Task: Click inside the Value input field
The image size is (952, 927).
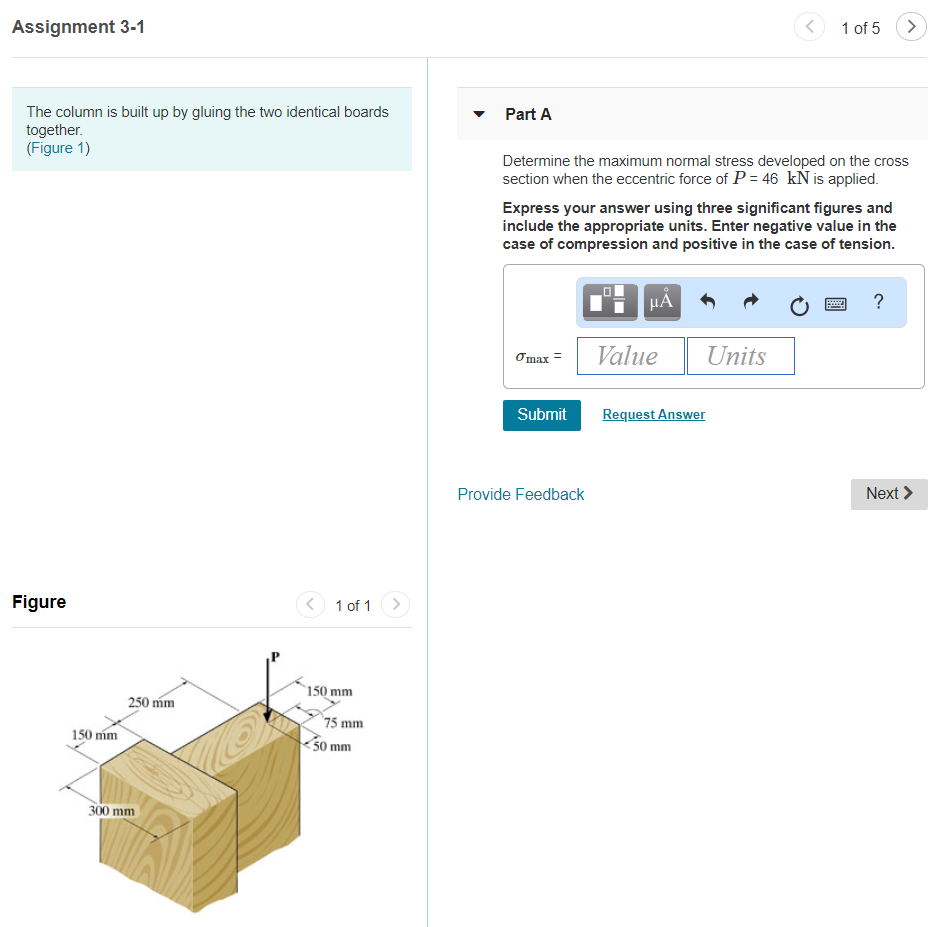Action: tap(630, 355)
